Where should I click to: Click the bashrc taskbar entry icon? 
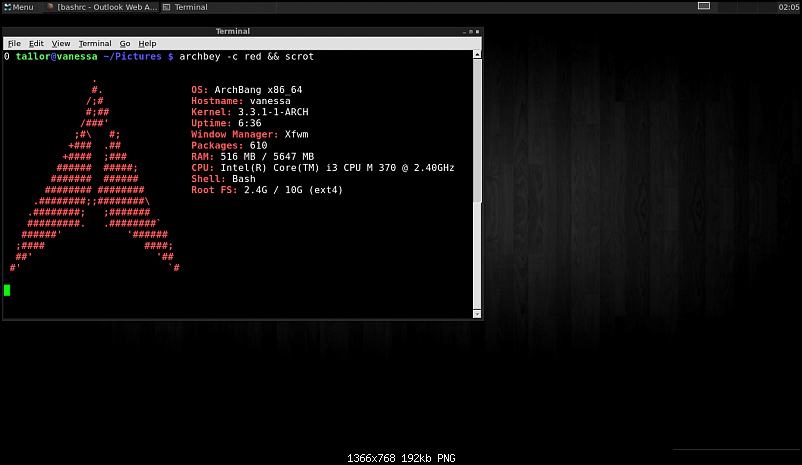point(50,7)
